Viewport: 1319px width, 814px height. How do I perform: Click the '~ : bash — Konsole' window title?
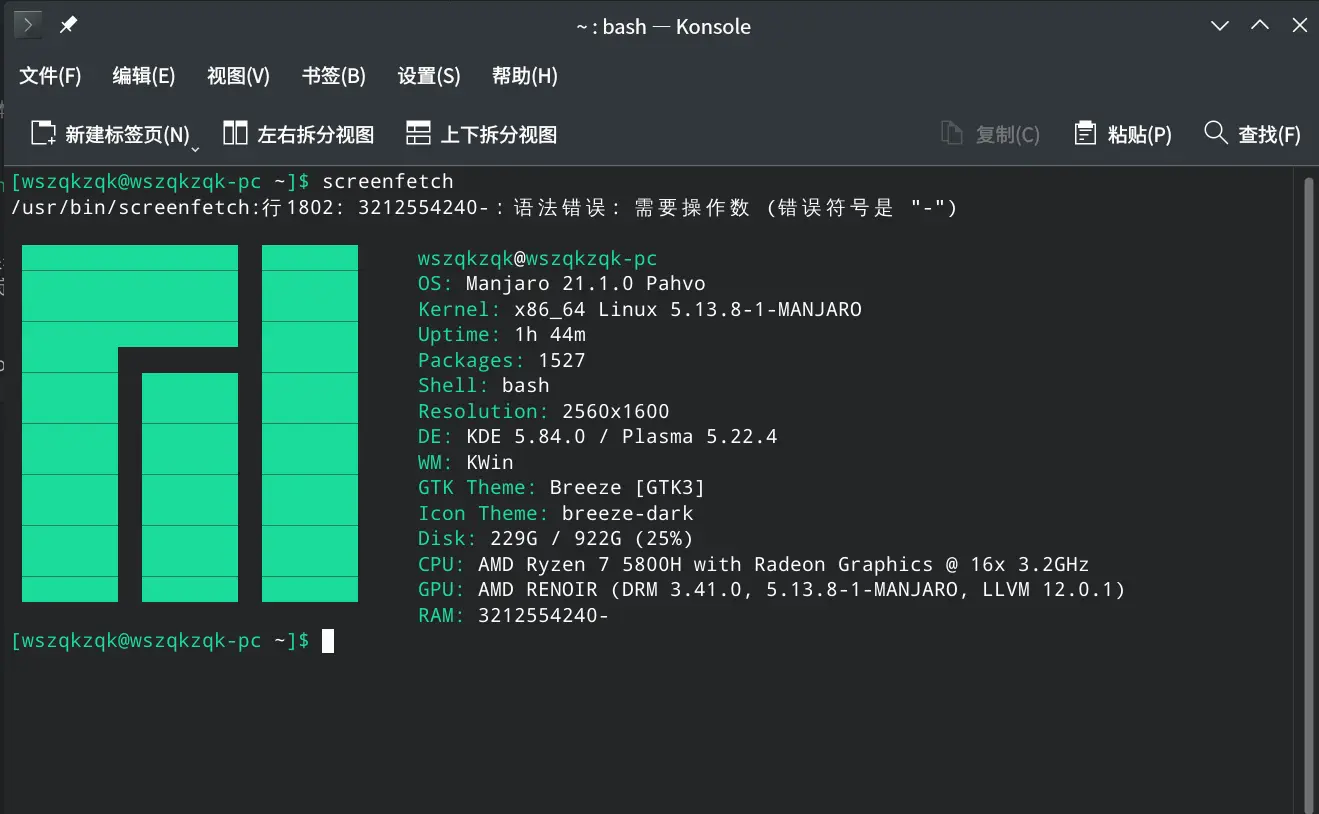click(x=664, y=27)
